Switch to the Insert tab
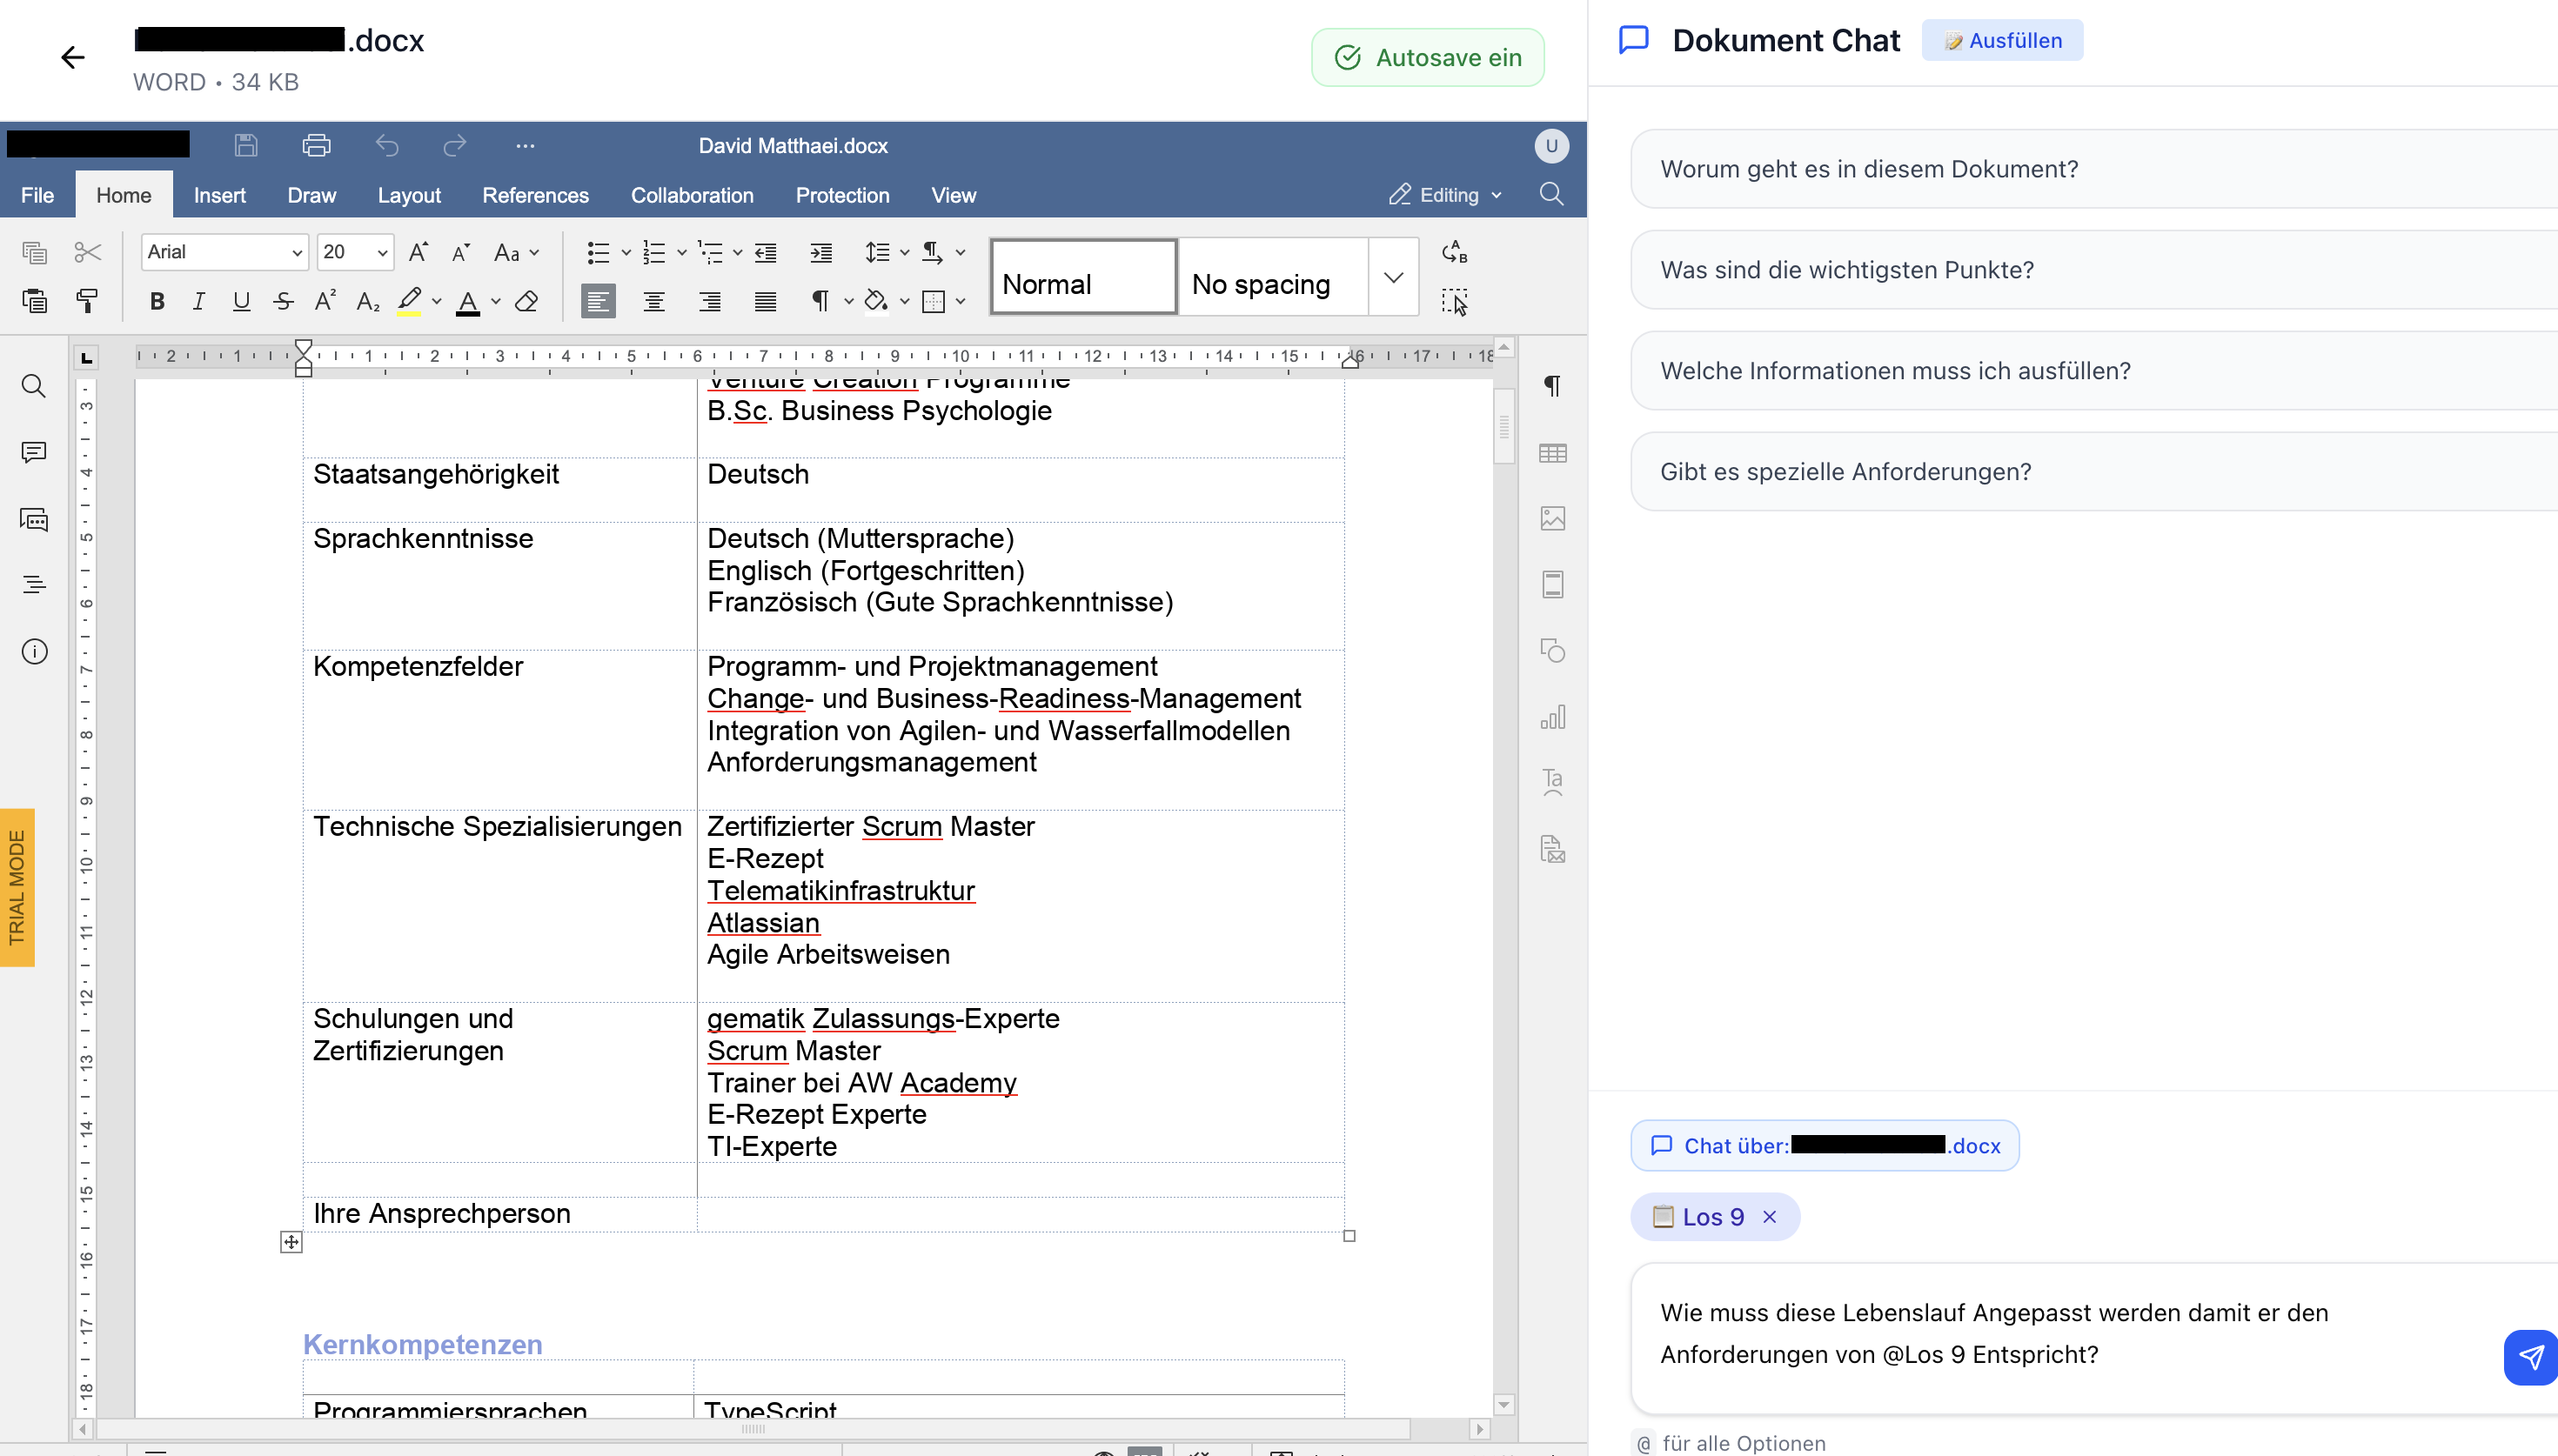 [x=219, y=195]
